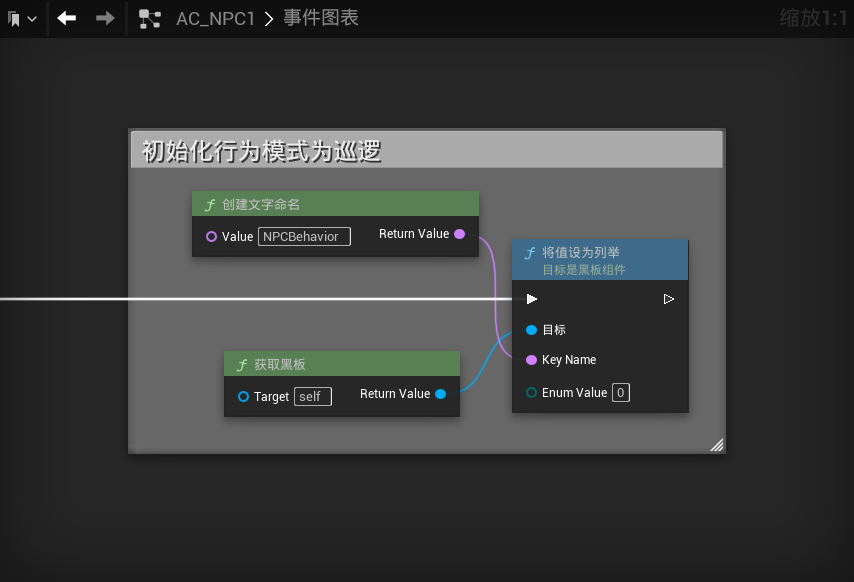Click the blueprint graph hierarchy icon
This screenshot has width=854, height=582.
point(150,19)
